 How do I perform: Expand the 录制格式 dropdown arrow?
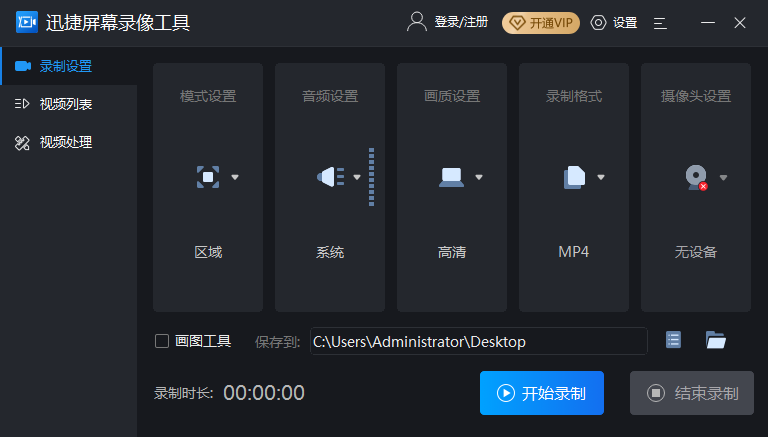point(601,177)
